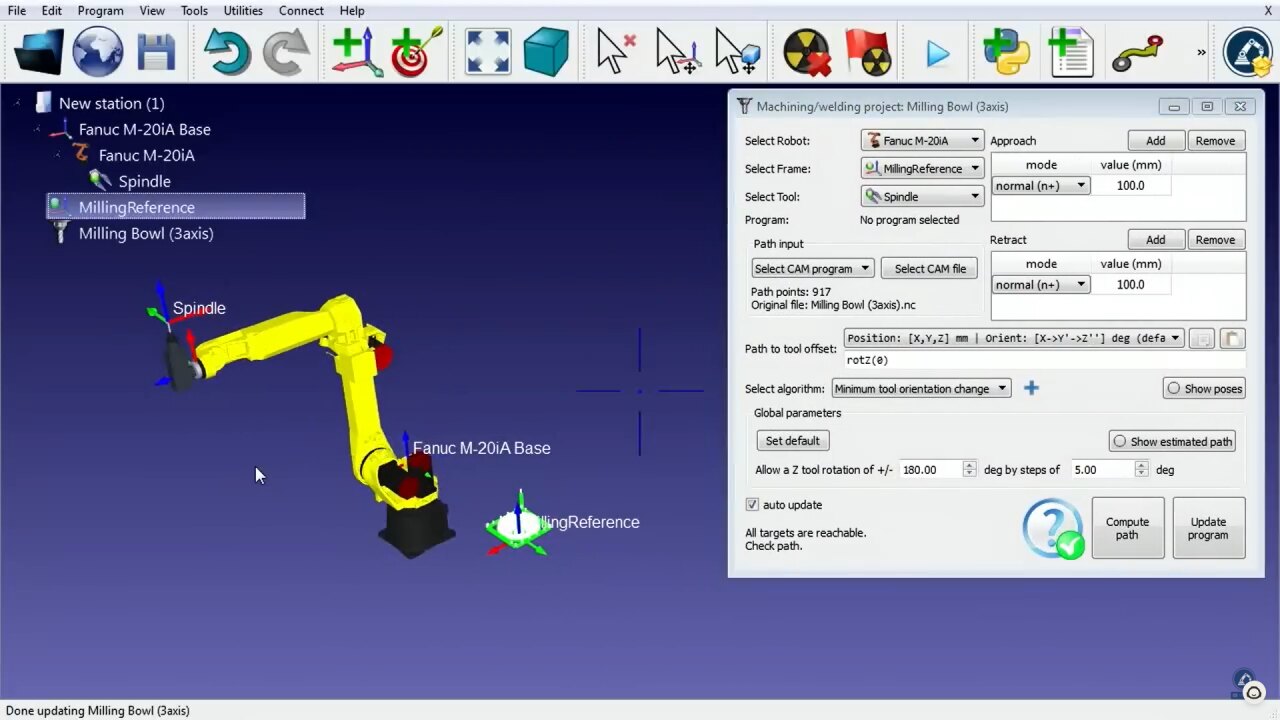The height and width of the screenshot is (720, 1280).
Task: Click the Update program button
Action: point(1208,528)
